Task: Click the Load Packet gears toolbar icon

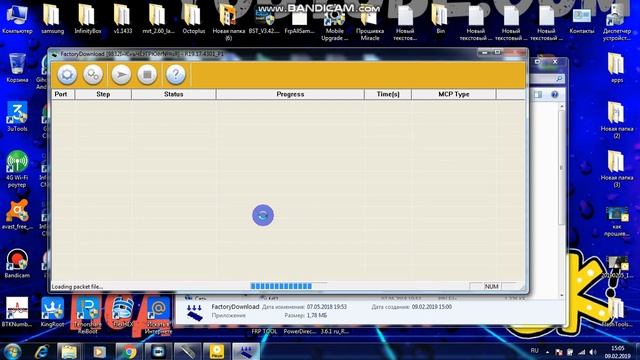Action: coord(93,75)
